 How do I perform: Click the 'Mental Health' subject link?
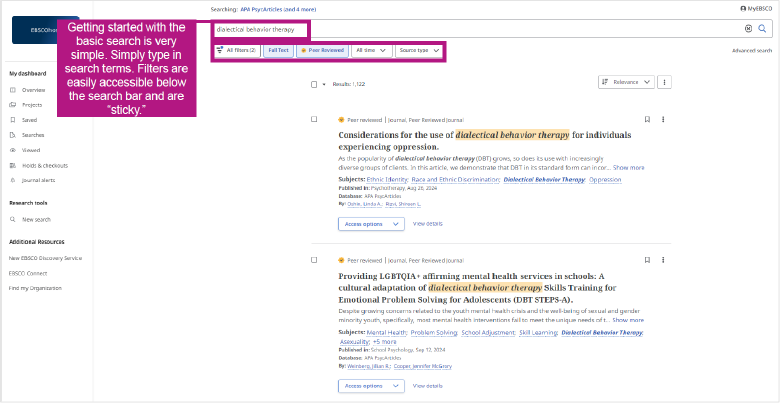tap(387, 332)
